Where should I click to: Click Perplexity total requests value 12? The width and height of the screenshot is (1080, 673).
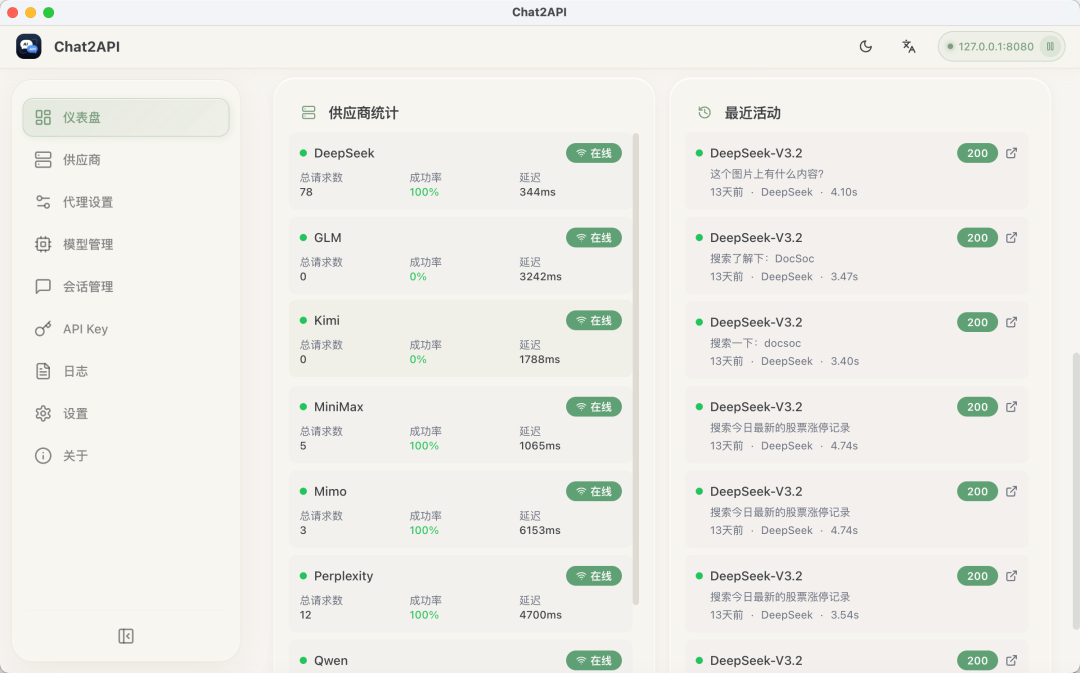[x=305, y=615]
